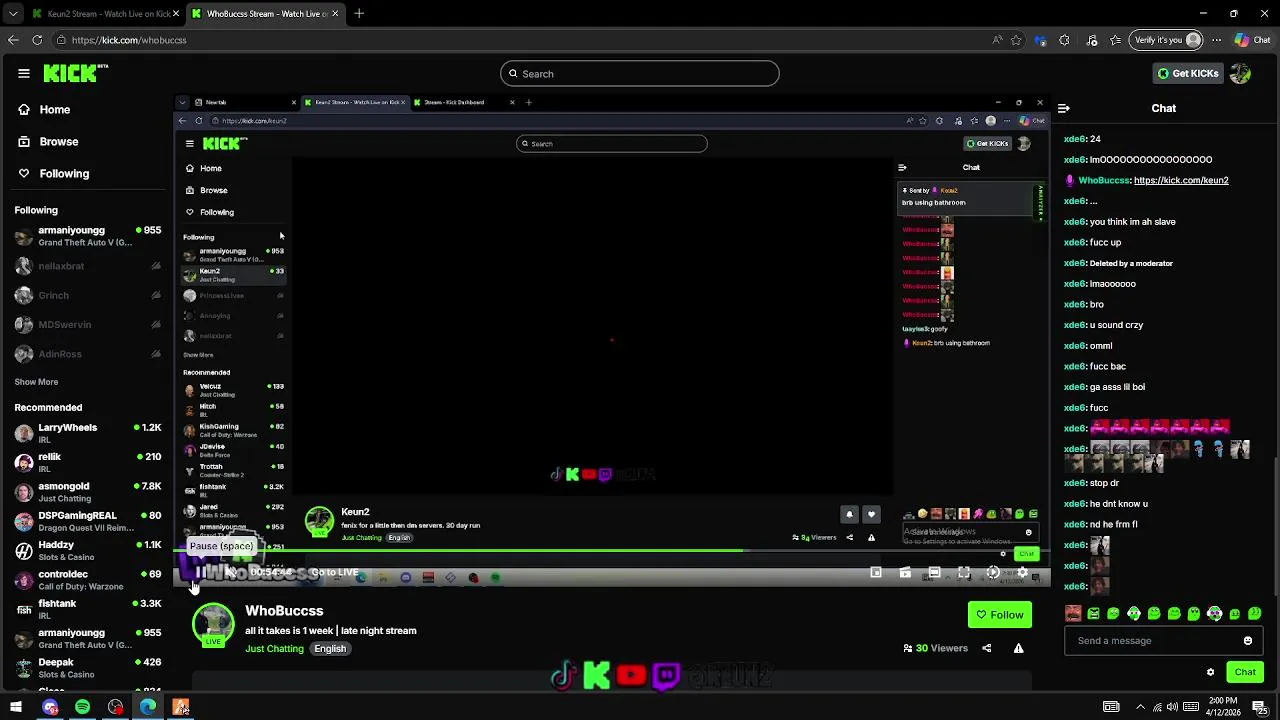Open MDSwervin channel in sidebar
This screenshot has width=1280, height=720.
coord(88,325)
